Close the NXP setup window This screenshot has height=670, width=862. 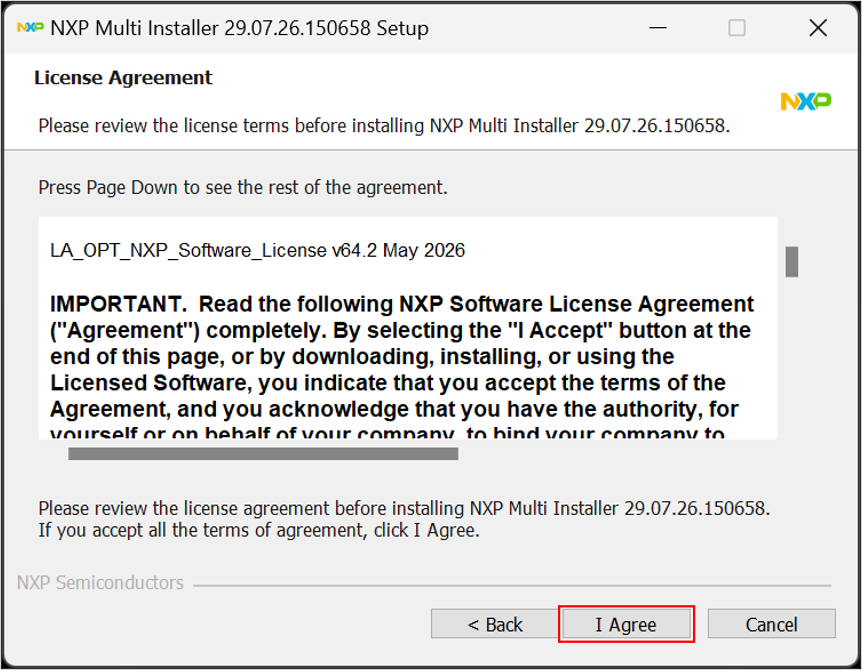(x=818, y=27)
